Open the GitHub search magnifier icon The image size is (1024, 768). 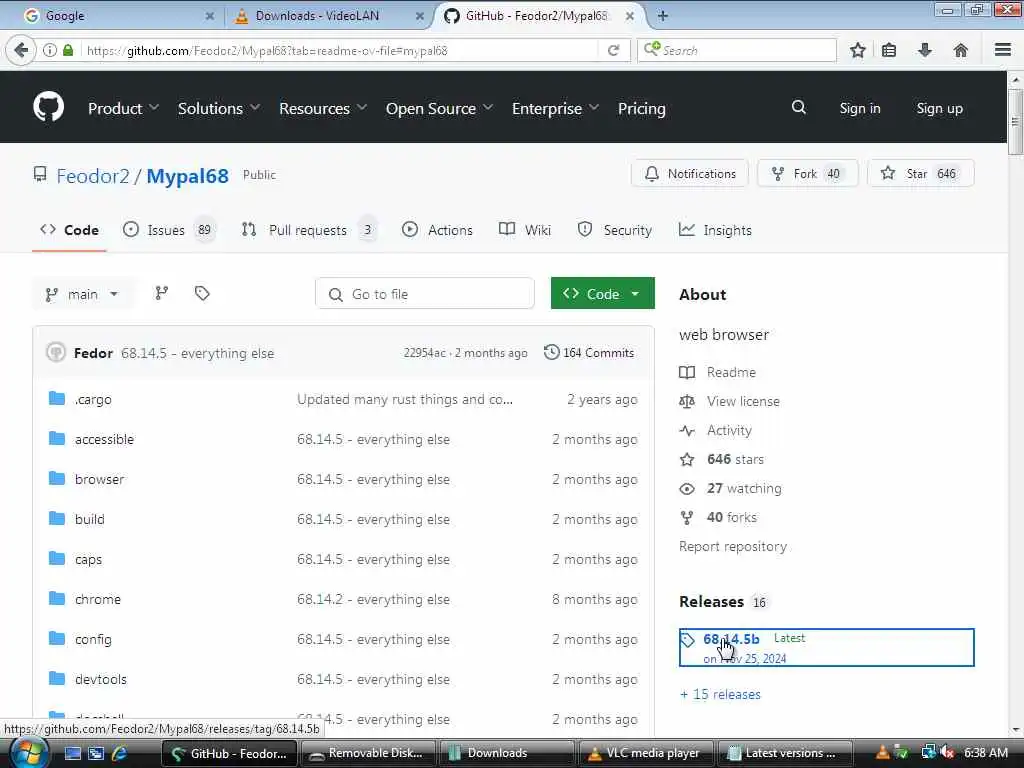pos(798,108)
